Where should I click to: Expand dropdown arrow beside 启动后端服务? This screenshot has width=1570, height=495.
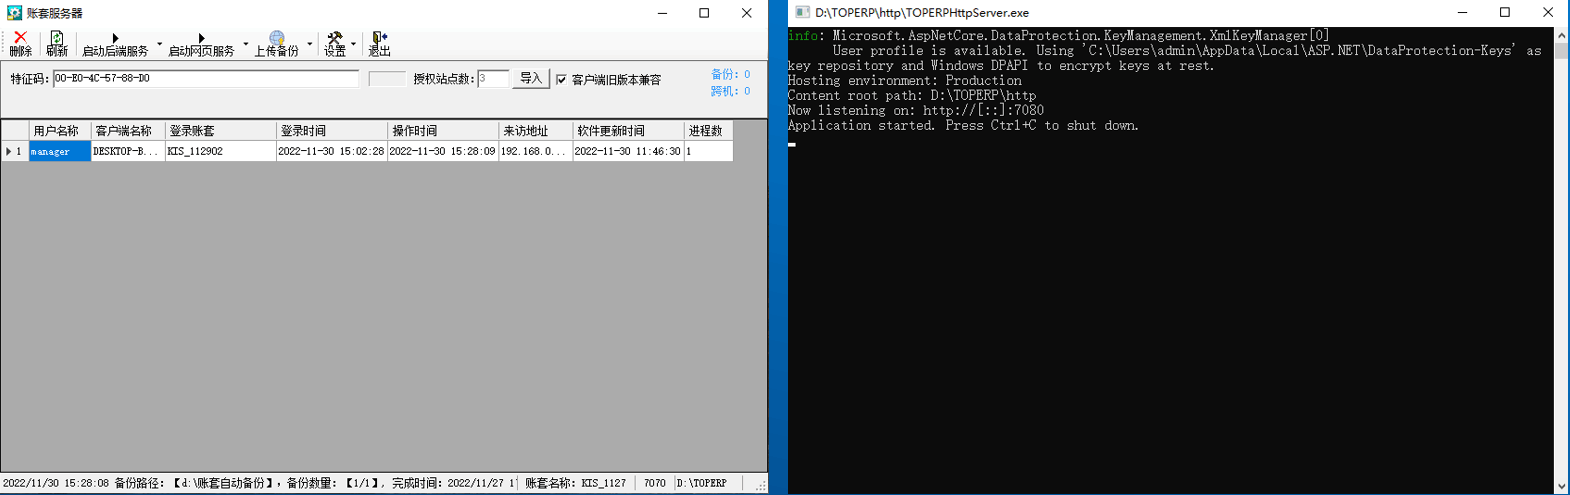point(160,44)
